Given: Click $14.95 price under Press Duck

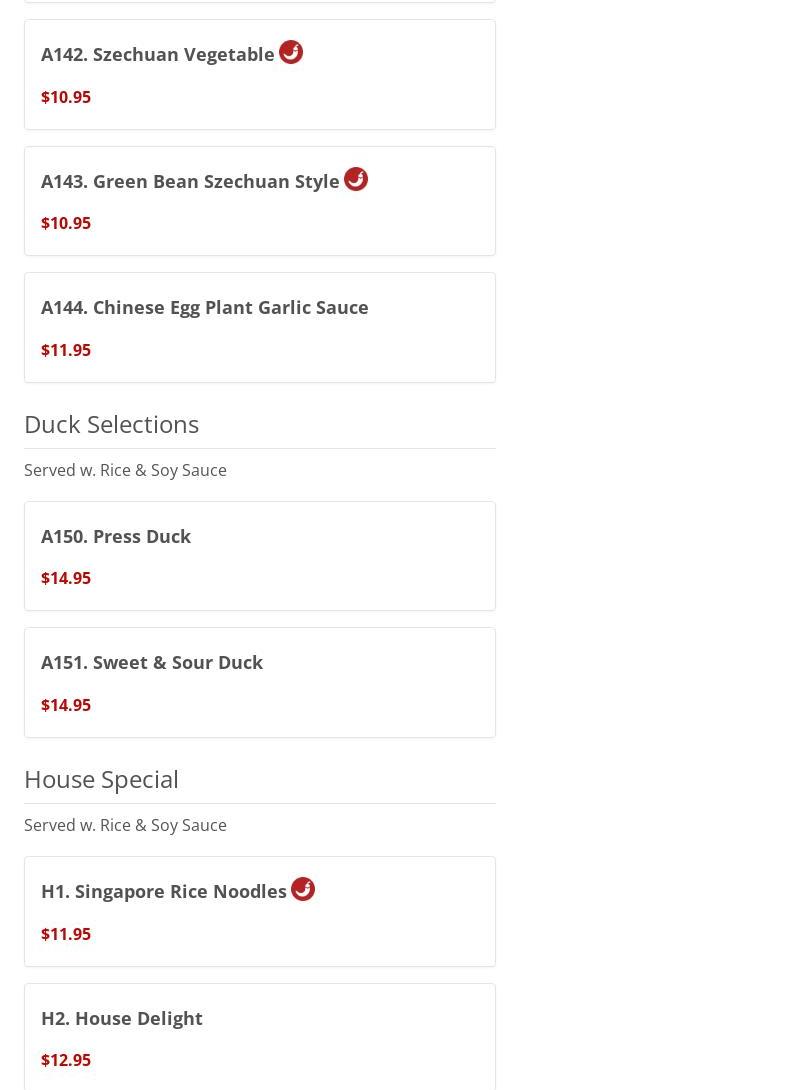Looking at the screenshot, I should pos(66,579).
